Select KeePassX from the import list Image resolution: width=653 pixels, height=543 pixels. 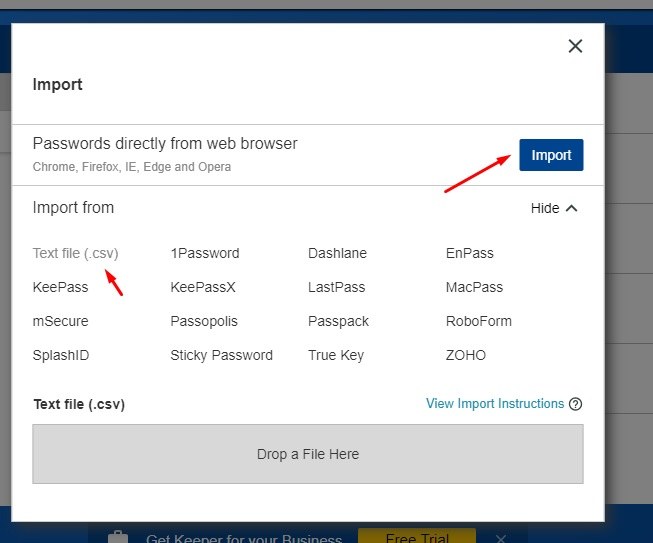pyautogui.click(x=203, y=287)
